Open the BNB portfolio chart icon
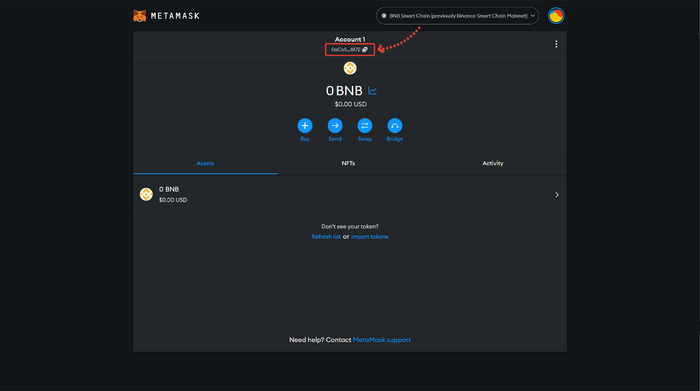The height and width of the screenshot is (391, 700). pyautogui.click(x=372, y=91)
